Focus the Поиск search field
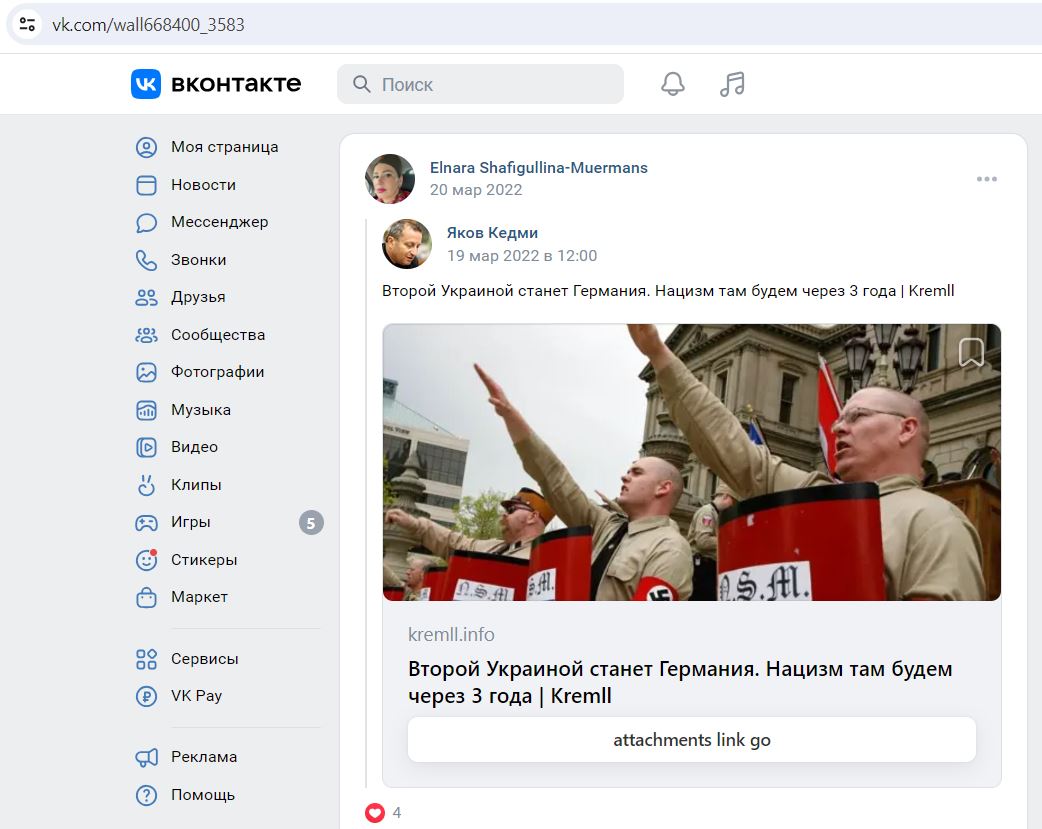 (x=480, y=84)
